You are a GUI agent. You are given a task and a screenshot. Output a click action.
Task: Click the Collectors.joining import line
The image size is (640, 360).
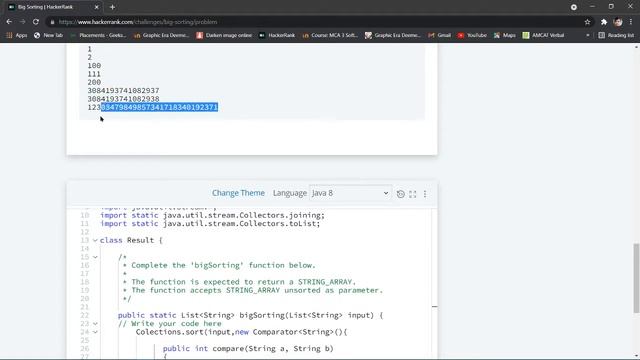[213, 215]
